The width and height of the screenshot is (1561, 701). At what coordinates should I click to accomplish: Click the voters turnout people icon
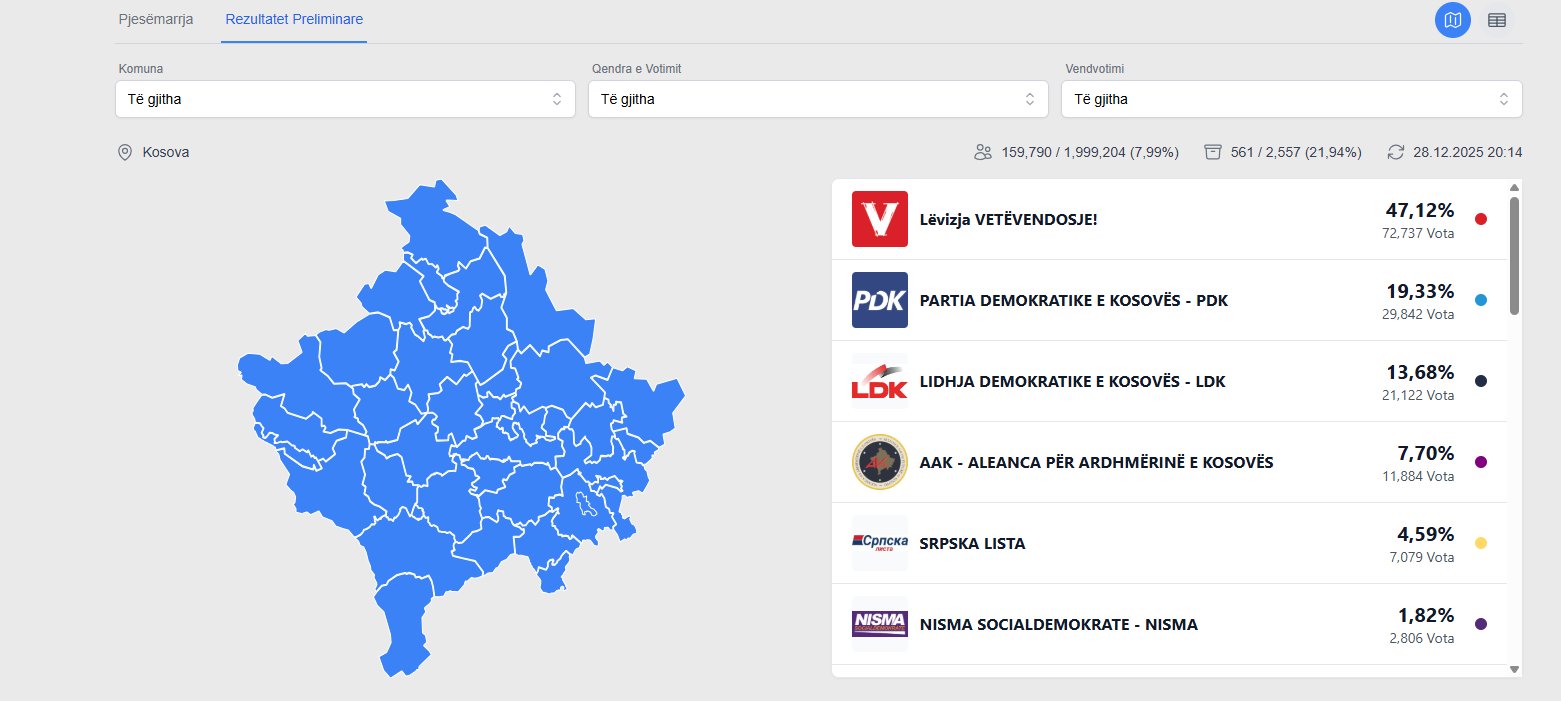(x=983, y=152)
